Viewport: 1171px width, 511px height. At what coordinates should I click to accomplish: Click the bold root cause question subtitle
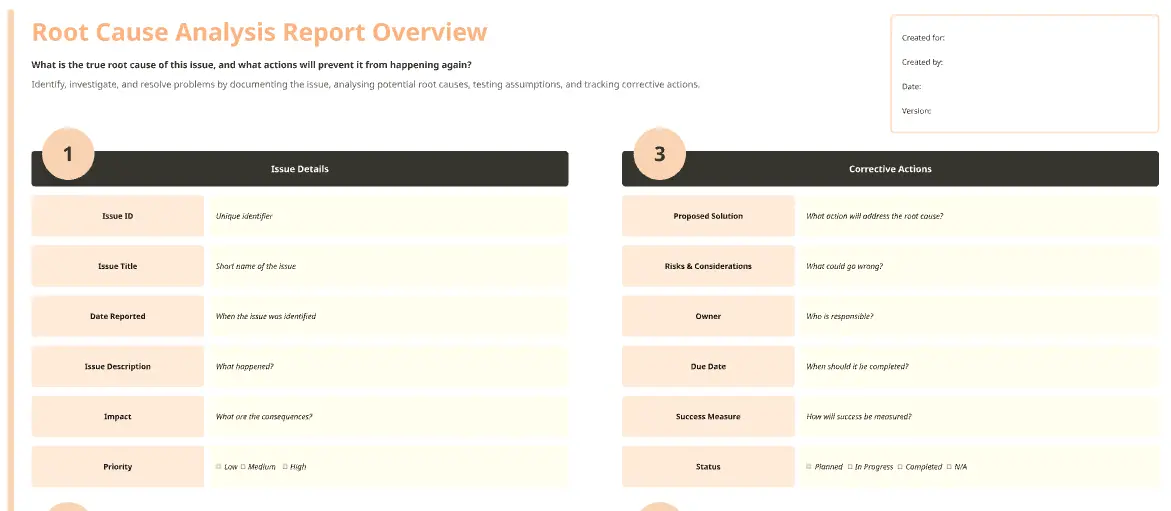[251, 64]
